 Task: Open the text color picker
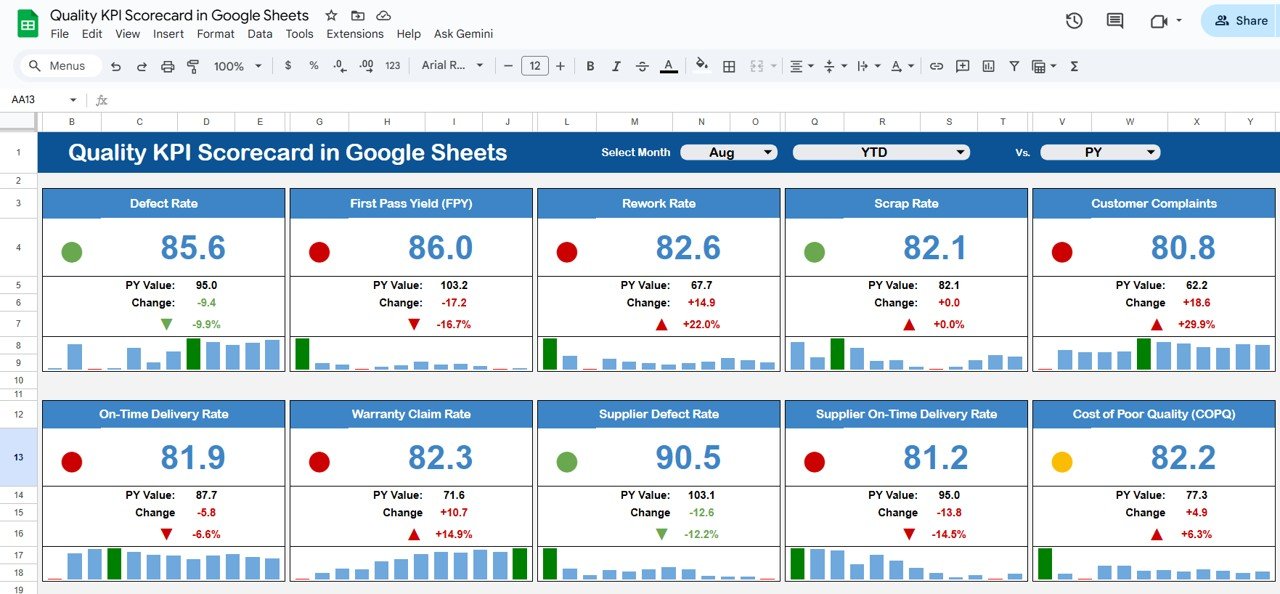(667, 66)
